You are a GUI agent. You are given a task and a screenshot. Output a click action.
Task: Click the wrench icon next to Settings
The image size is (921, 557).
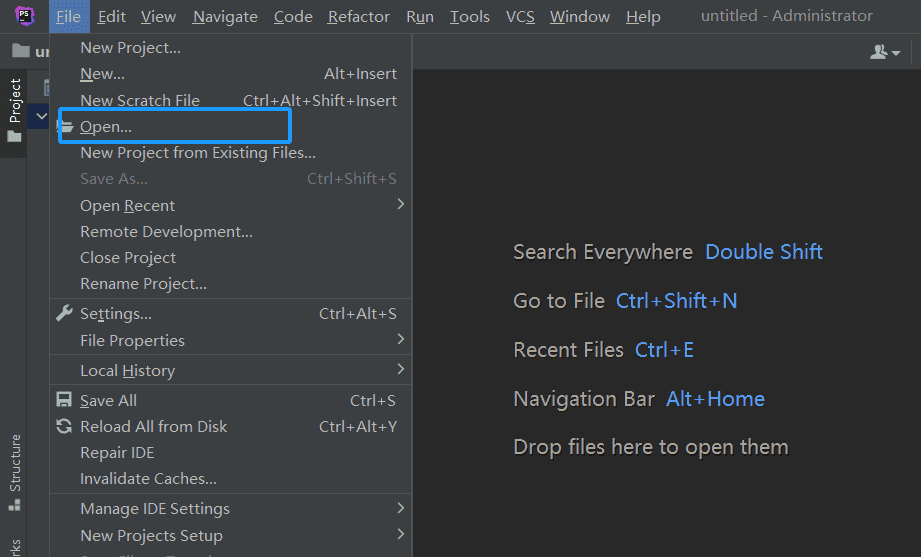click(x=65, y=314)
